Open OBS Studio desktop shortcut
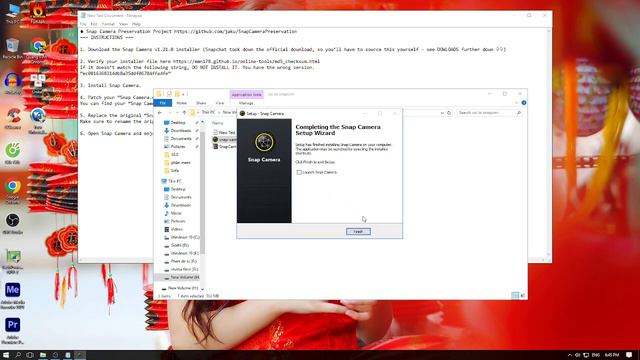The image size is (640, 360). pos(13,224)
